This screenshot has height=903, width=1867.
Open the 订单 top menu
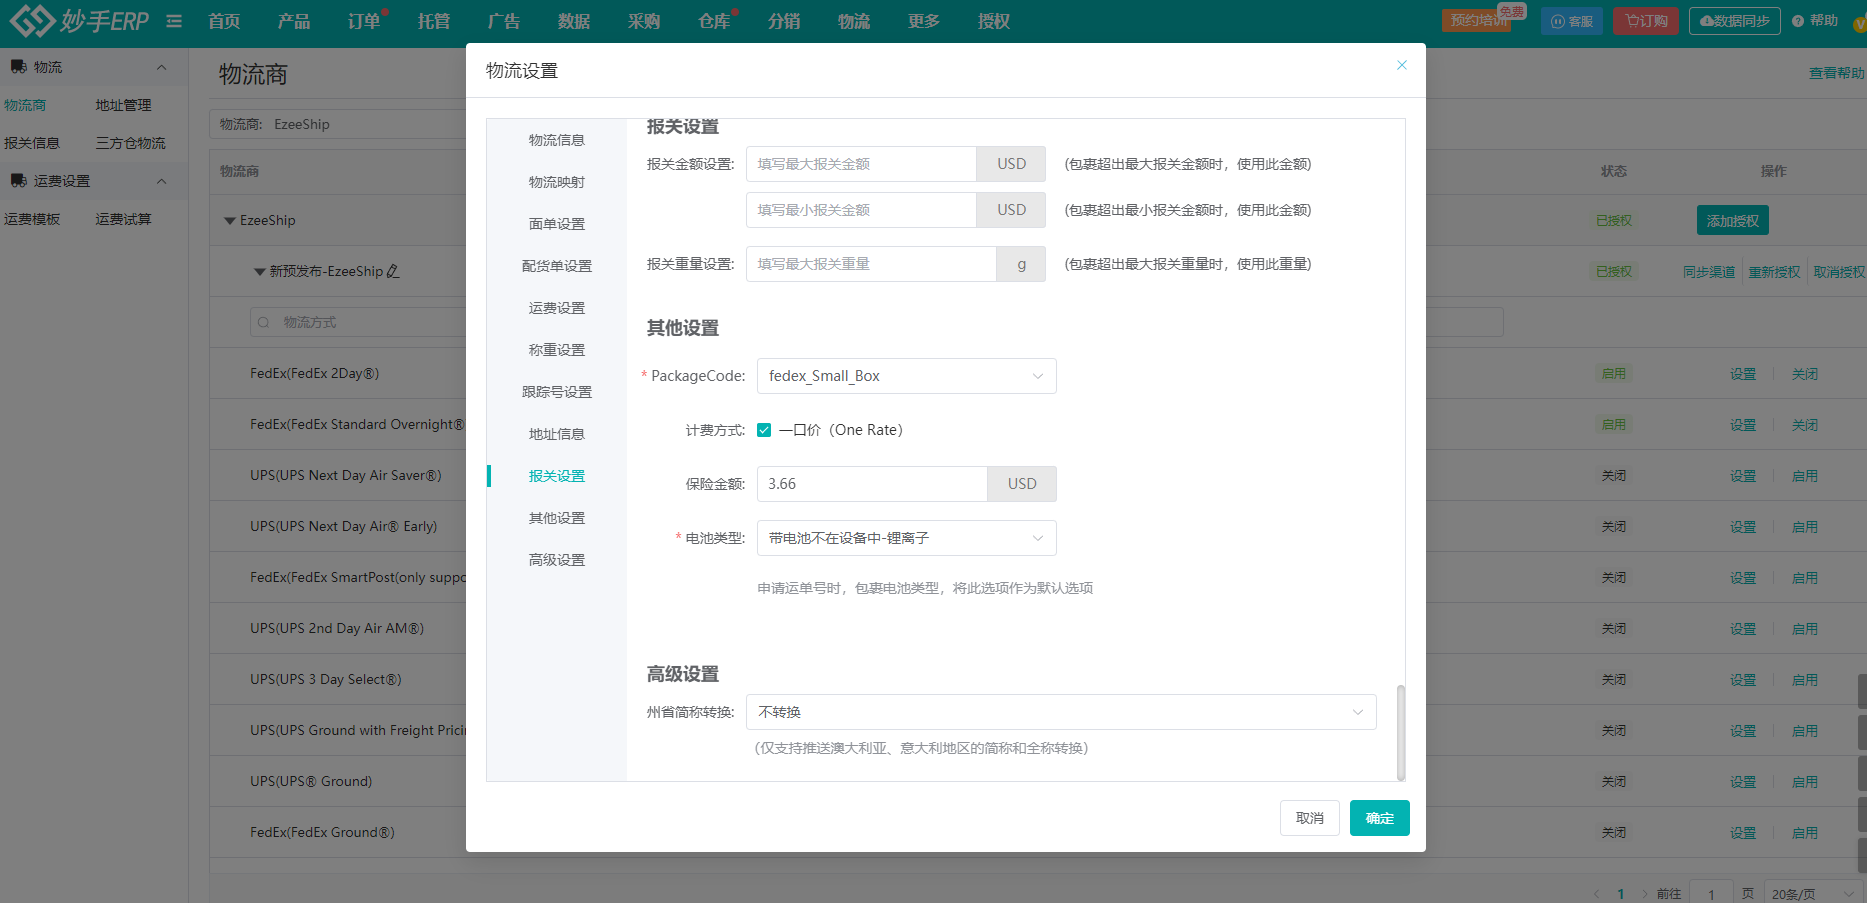[x=364, y=21]
